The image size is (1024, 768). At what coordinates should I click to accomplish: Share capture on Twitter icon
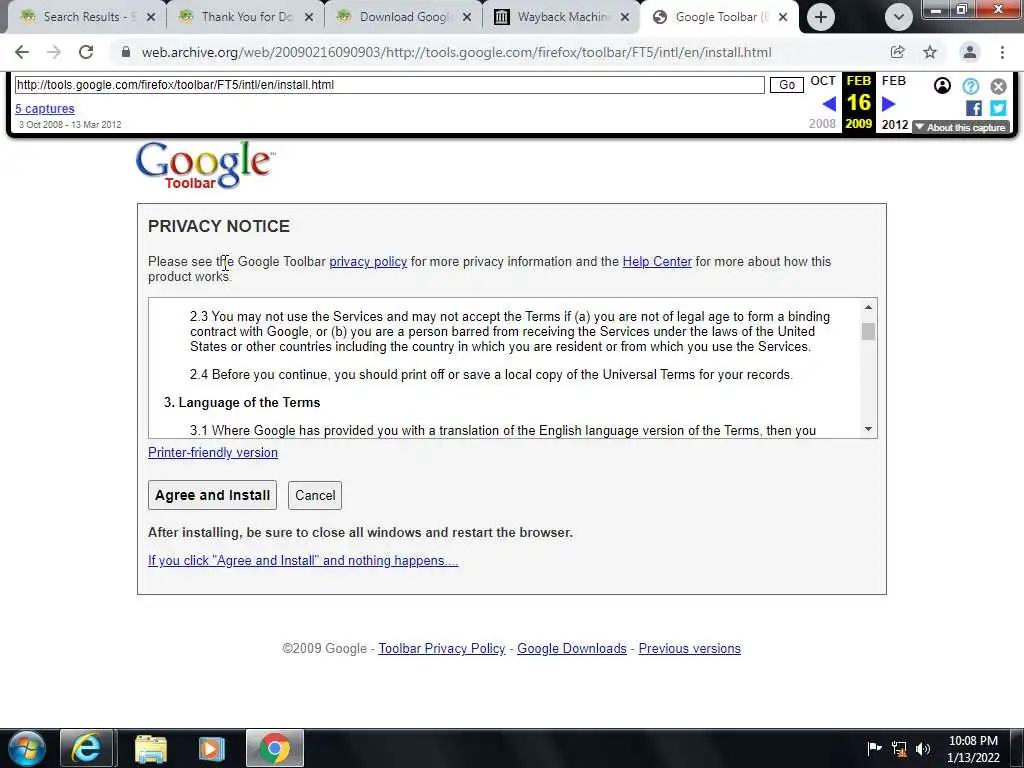click(x=999, y=108)
